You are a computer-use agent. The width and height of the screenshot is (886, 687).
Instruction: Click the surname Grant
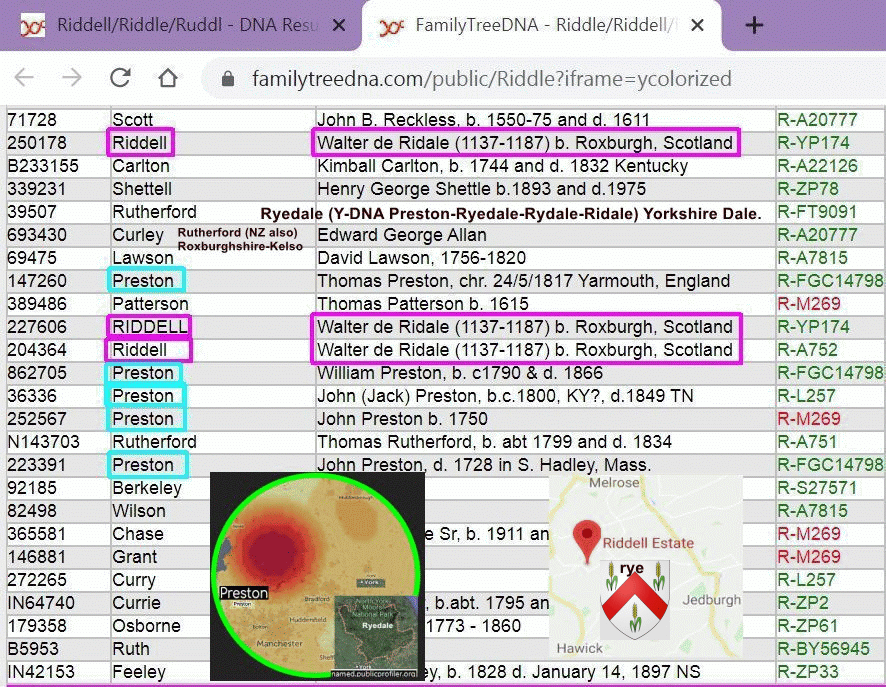(134, 556)
